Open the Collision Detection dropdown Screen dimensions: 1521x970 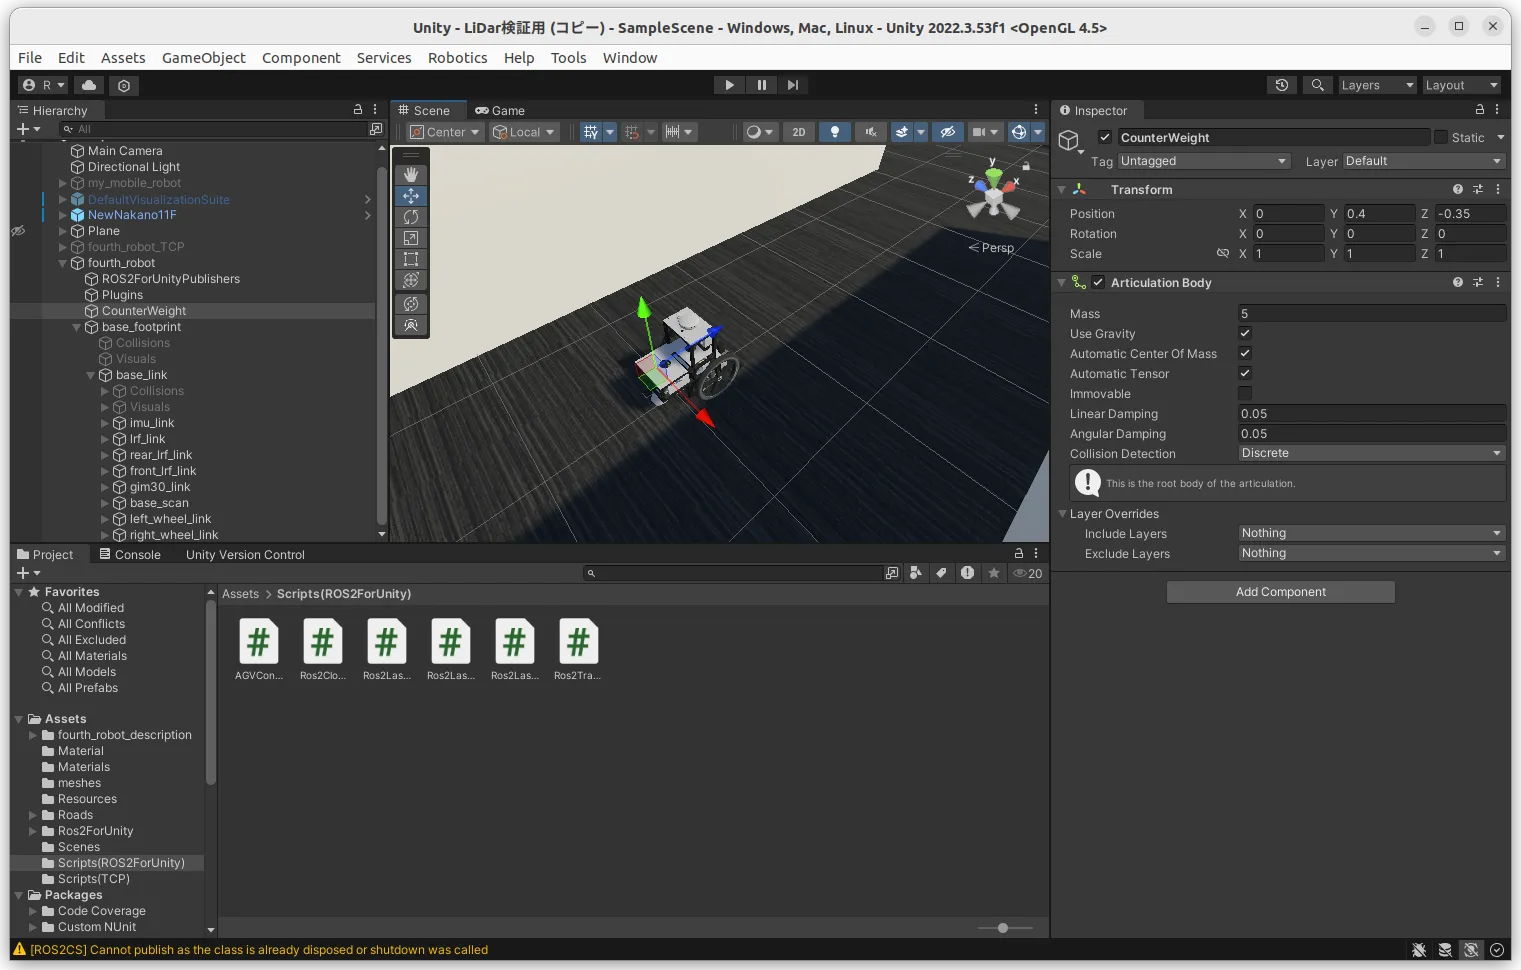pos(1372,453)
